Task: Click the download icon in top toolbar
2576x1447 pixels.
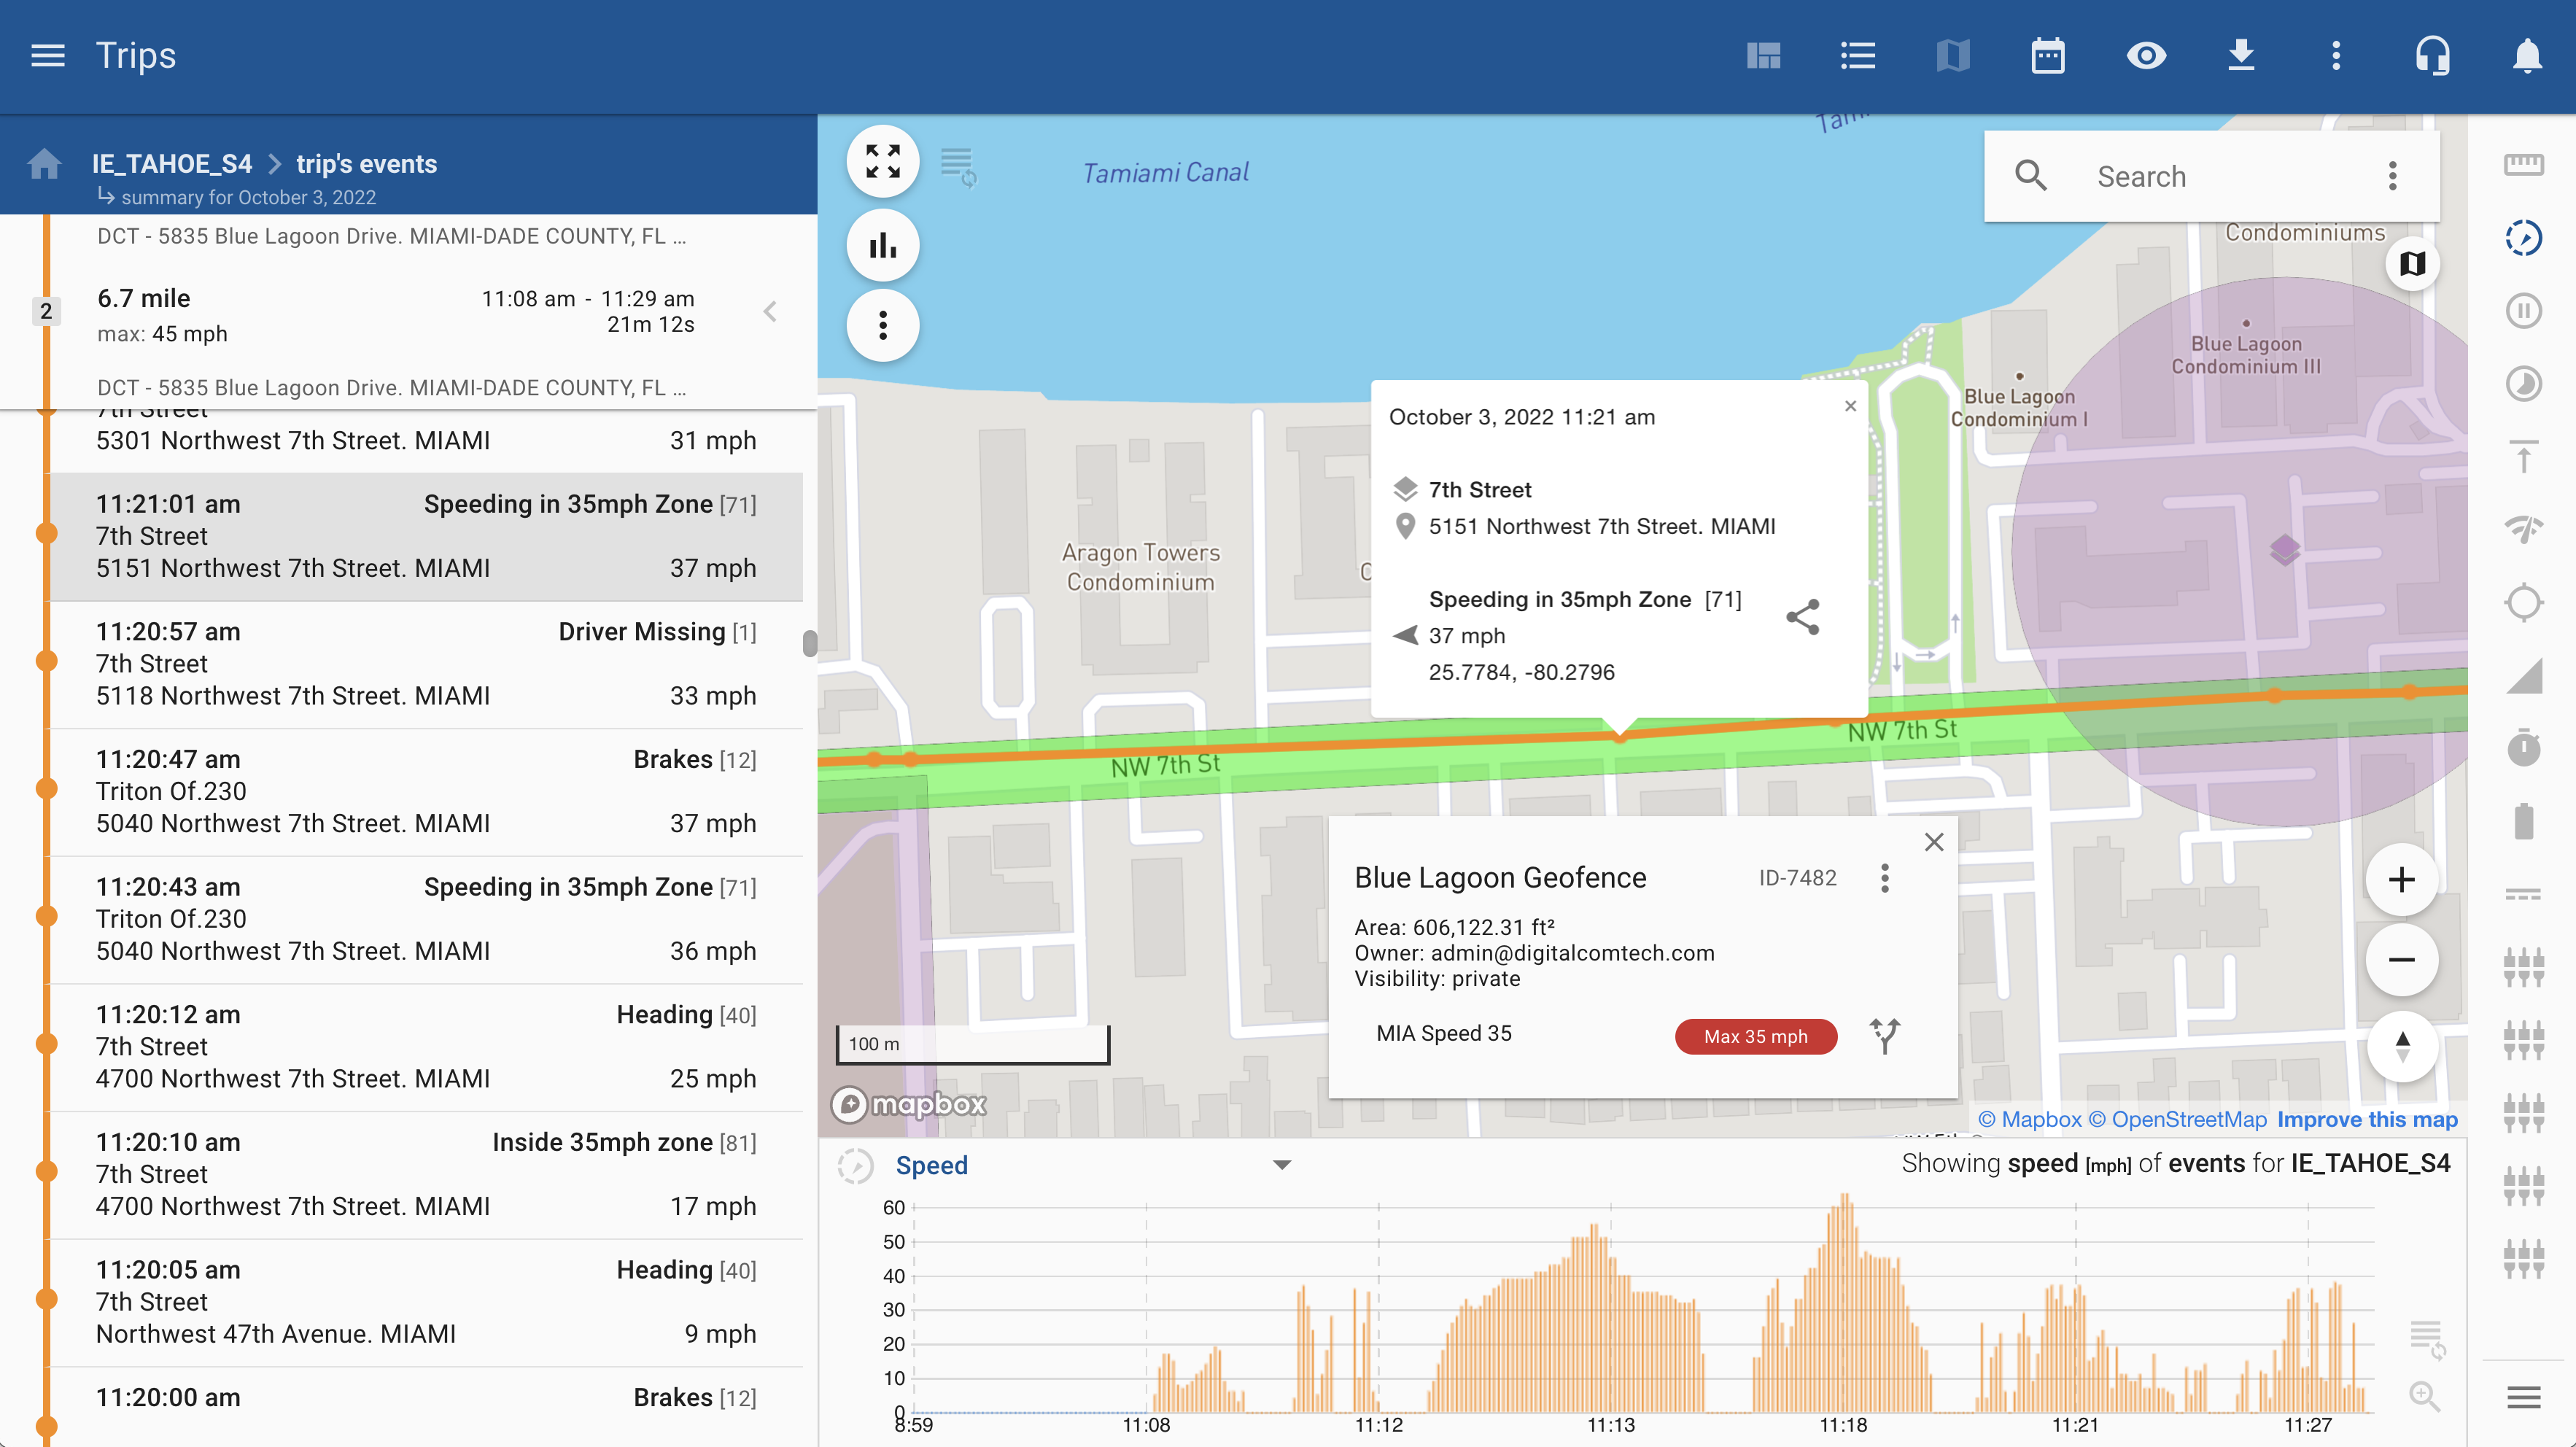Action: tap(2242, 55)
